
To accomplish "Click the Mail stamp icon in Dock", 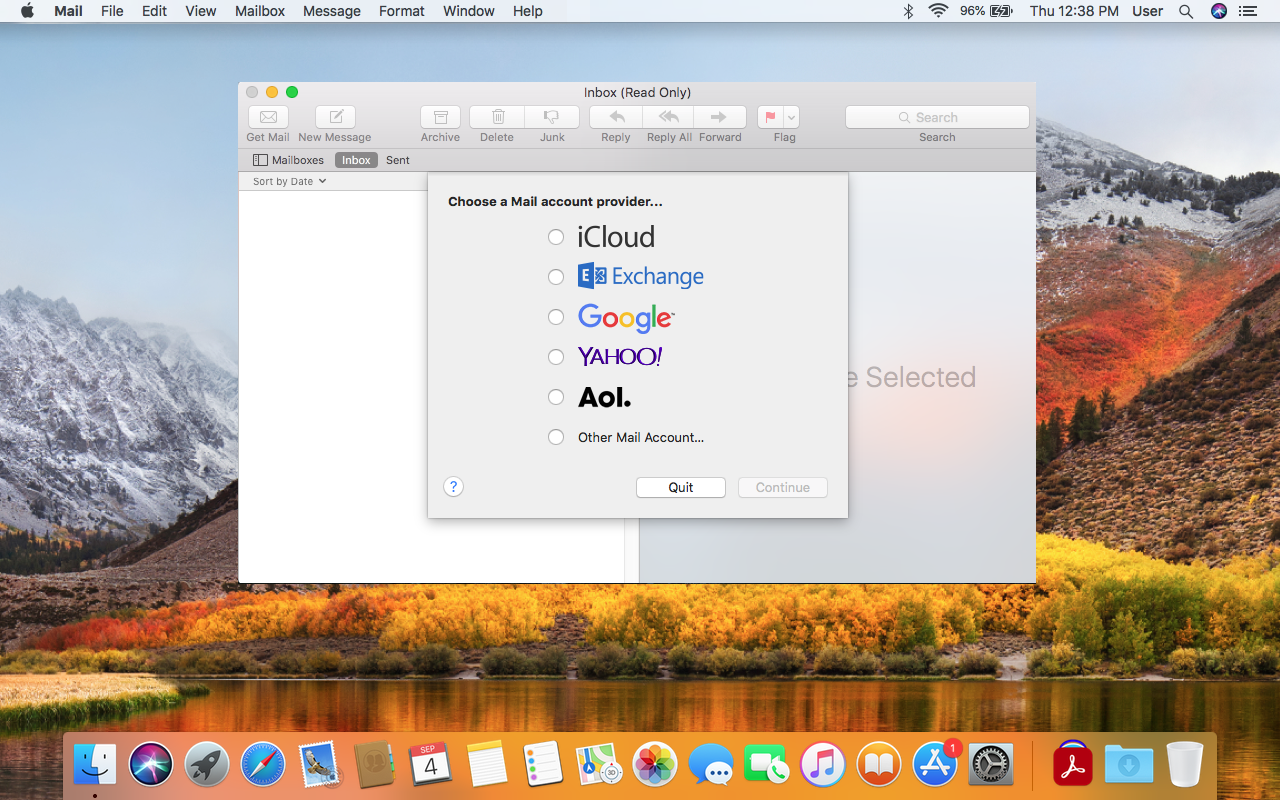I will [319, 765].
